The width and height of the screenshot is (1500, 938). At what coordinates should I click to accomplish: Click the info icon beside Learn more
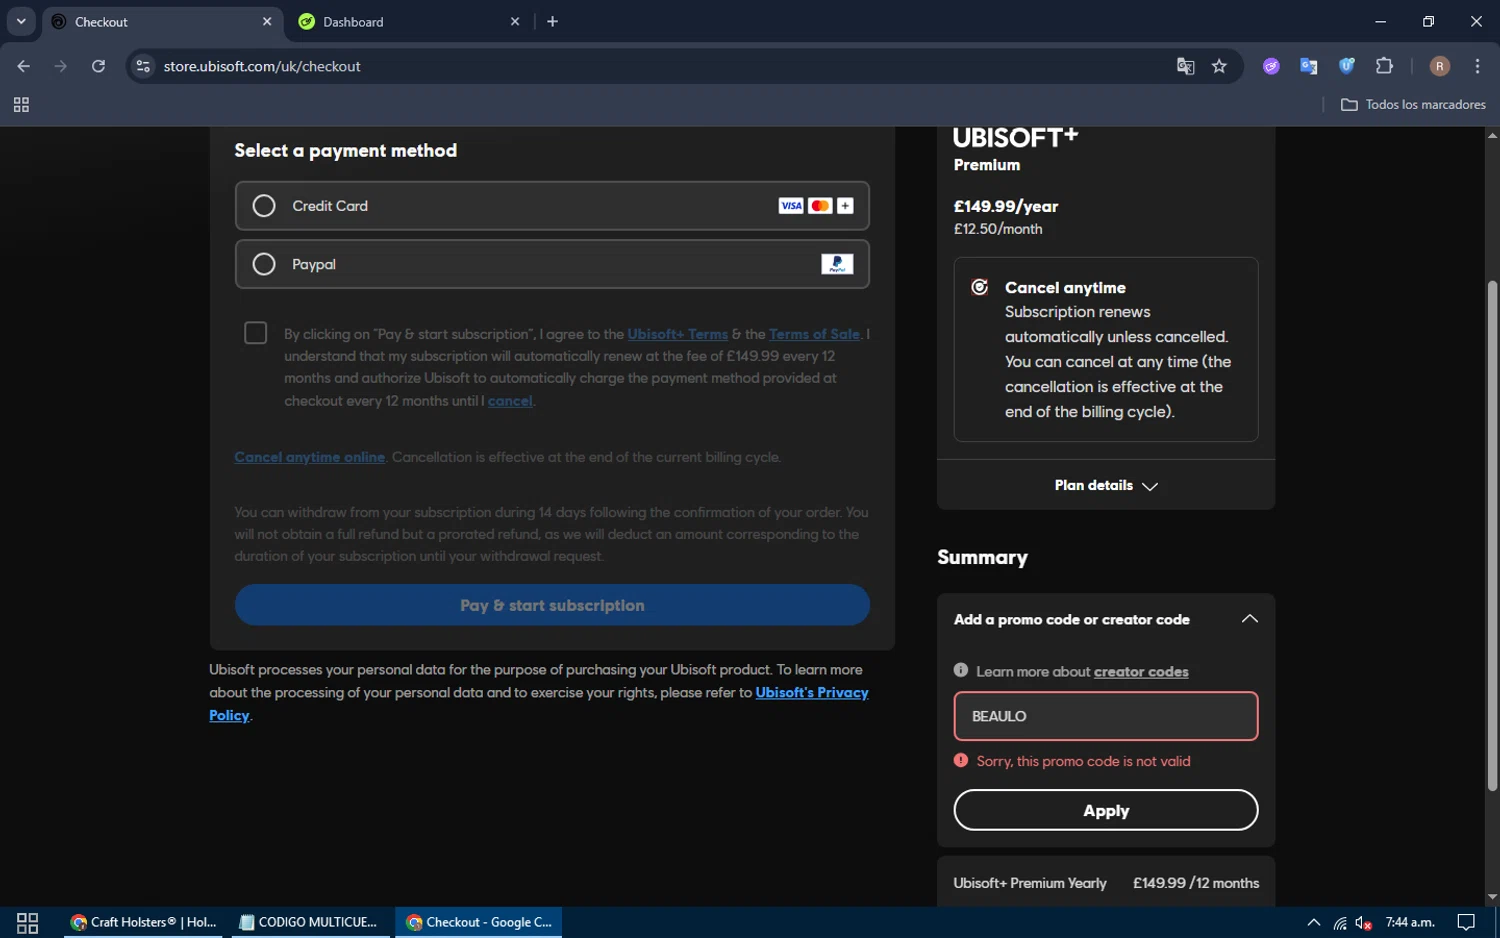point(961,671)
